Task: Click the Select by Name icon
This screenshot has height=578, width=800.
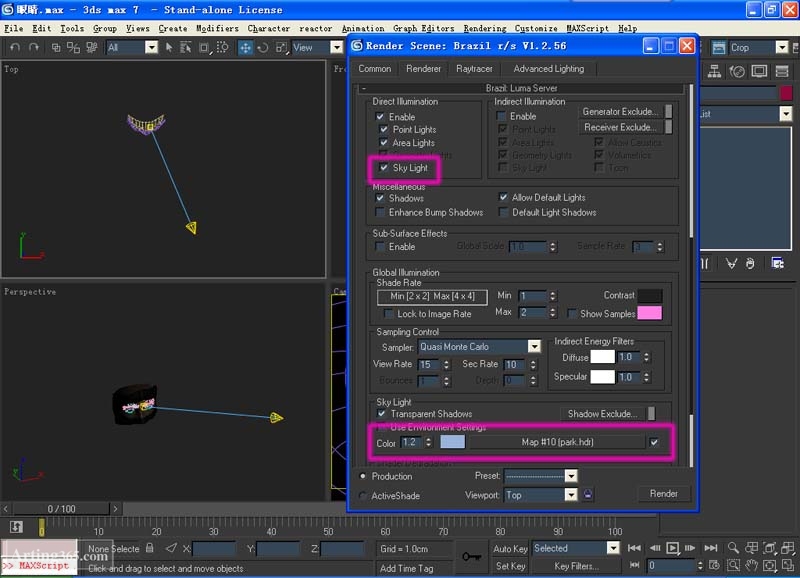Action: [186, 47]
